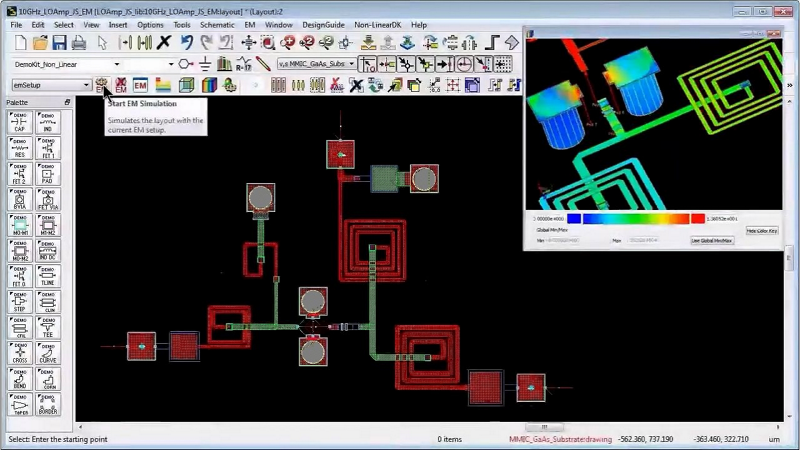Open the substrate editor layered icon
The width and height of the screenshot is (800, 450).
point(163,85)
